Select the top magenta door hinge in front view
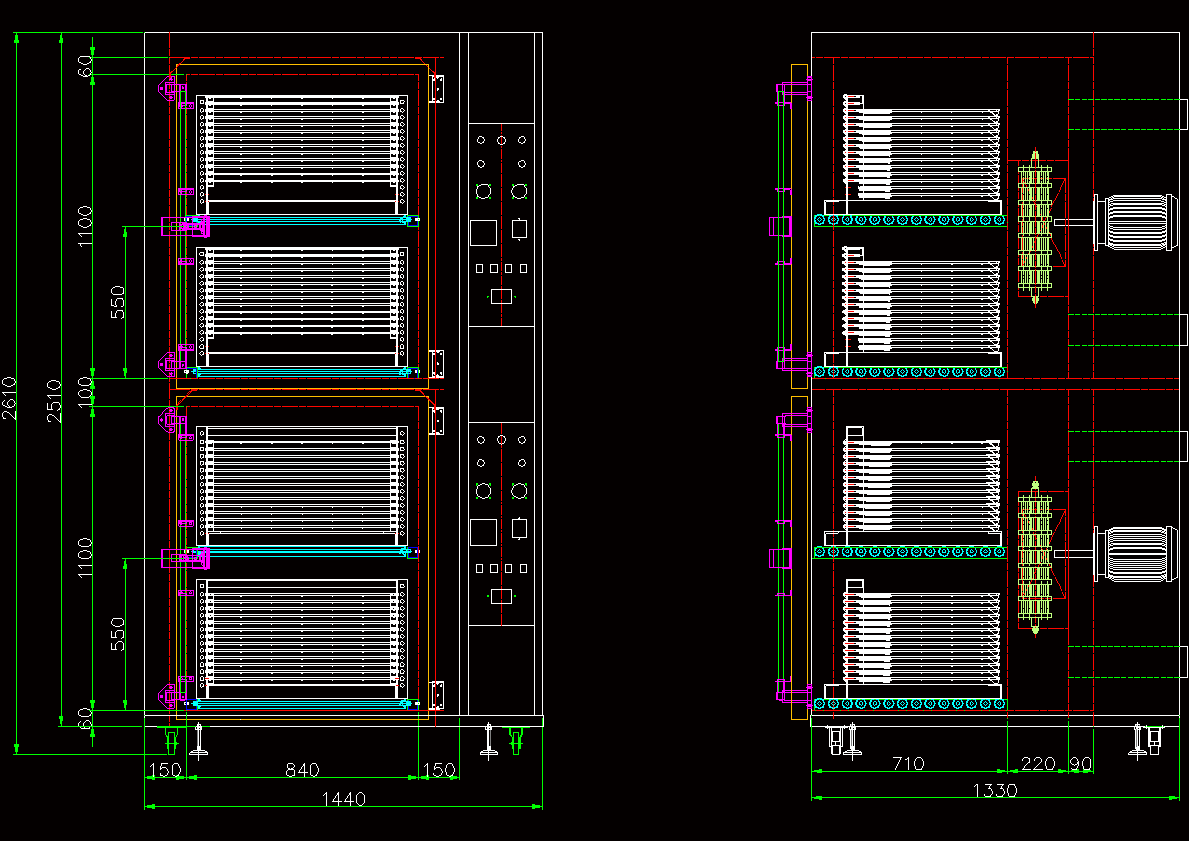 click(172, 89)
